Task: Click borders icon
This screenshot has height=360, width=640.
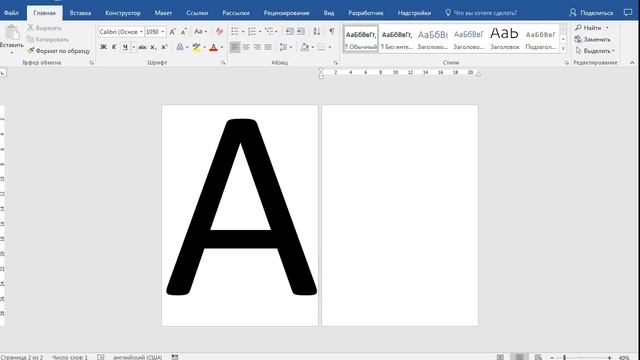Action: (322, 47)
